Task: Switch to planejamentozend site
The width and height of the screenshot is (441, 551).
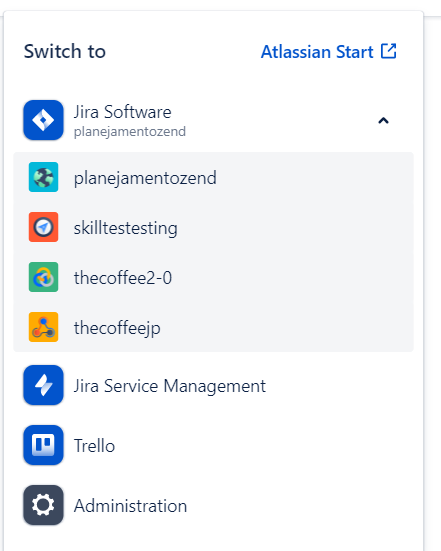Action: point(213,177)
